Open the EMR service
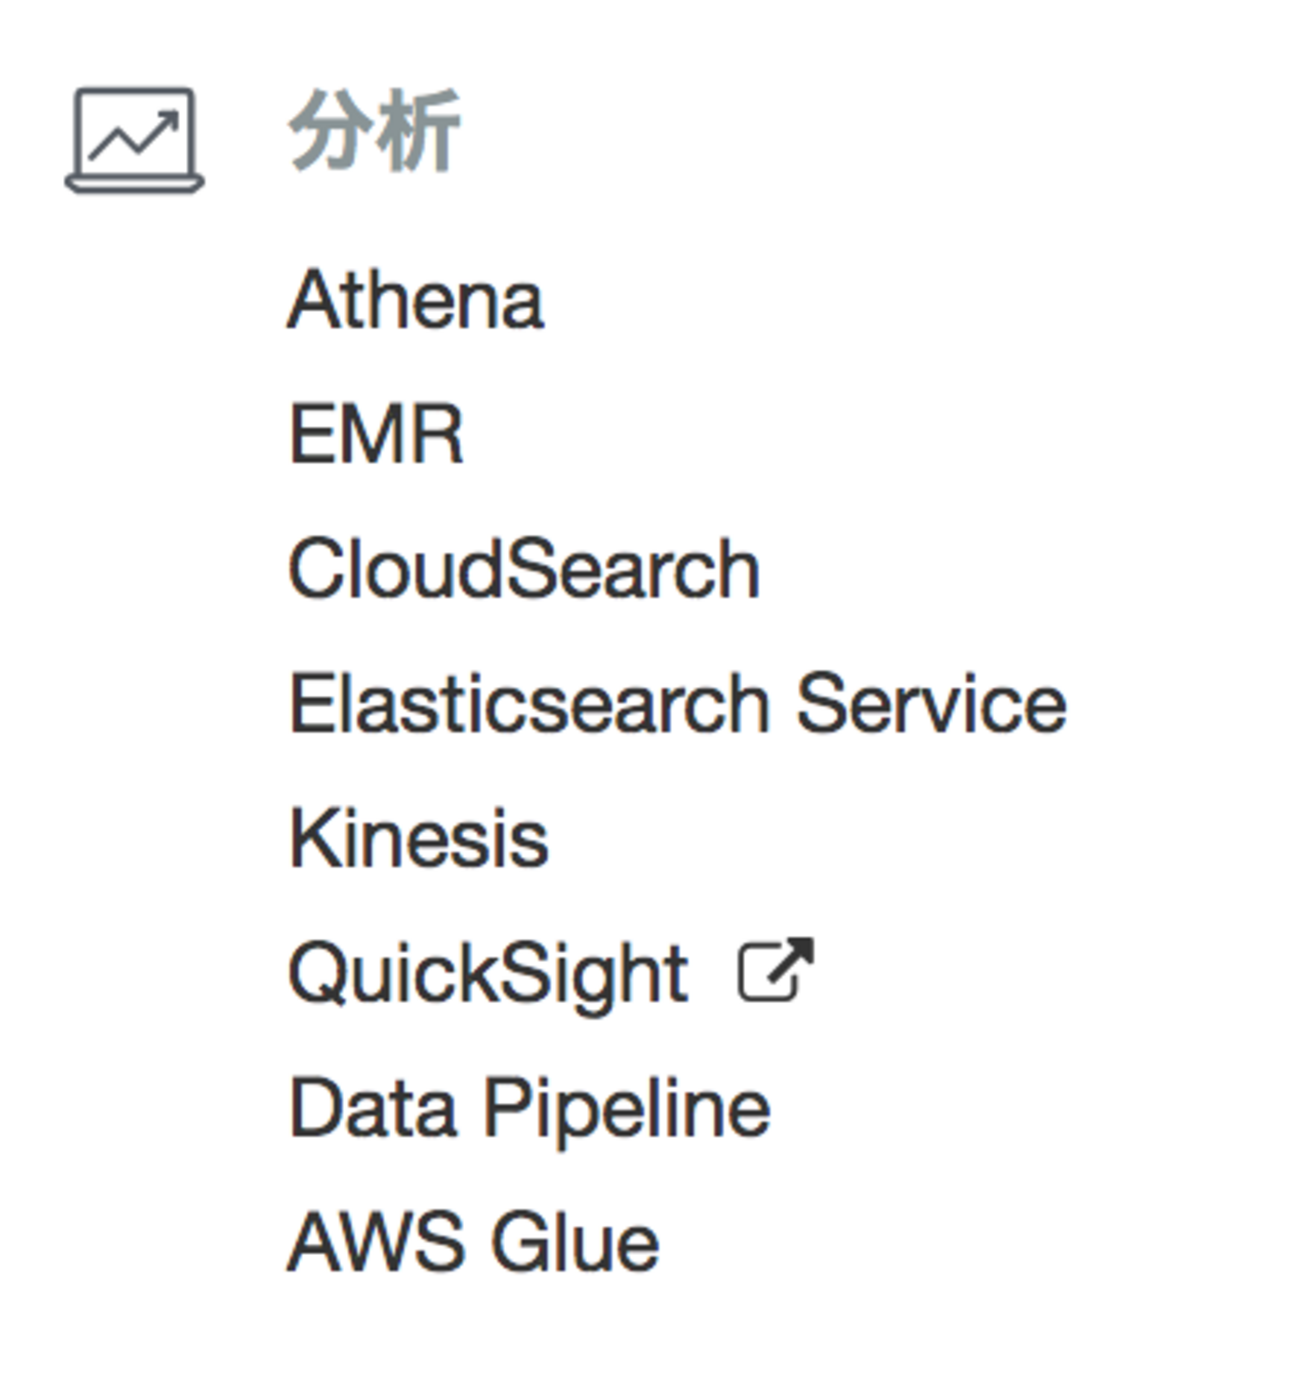The height and width of the screenshot is (1400, 1300). pos(376,434)
